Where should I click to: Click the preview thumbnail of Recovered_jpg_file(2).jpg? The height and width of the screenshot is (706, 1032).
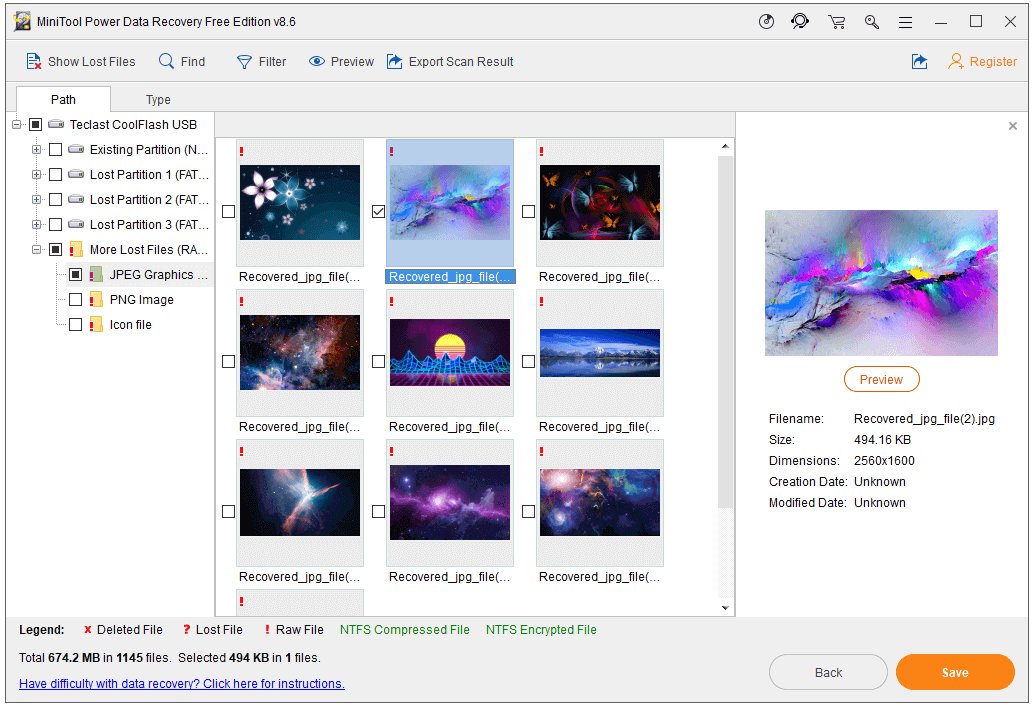pos(881,283)
